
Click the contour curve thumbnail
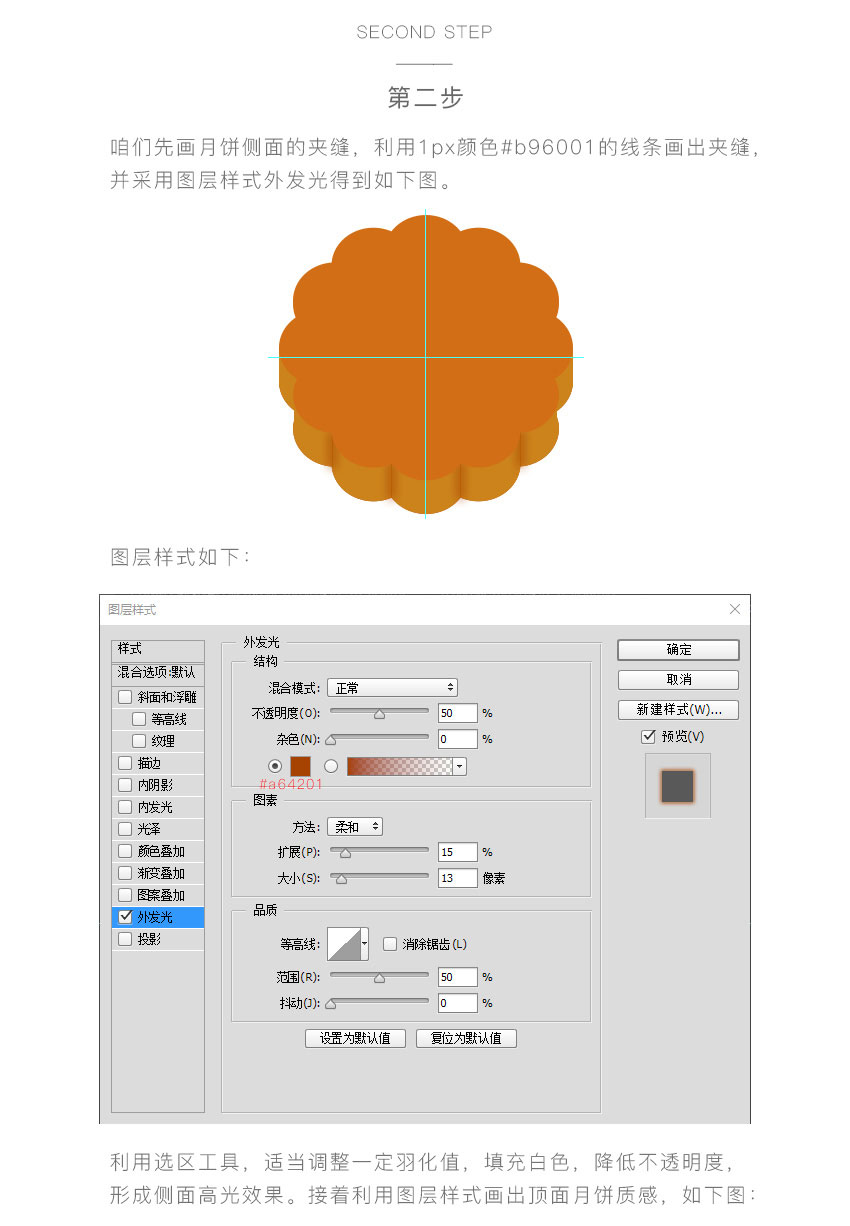coord(343,944)
